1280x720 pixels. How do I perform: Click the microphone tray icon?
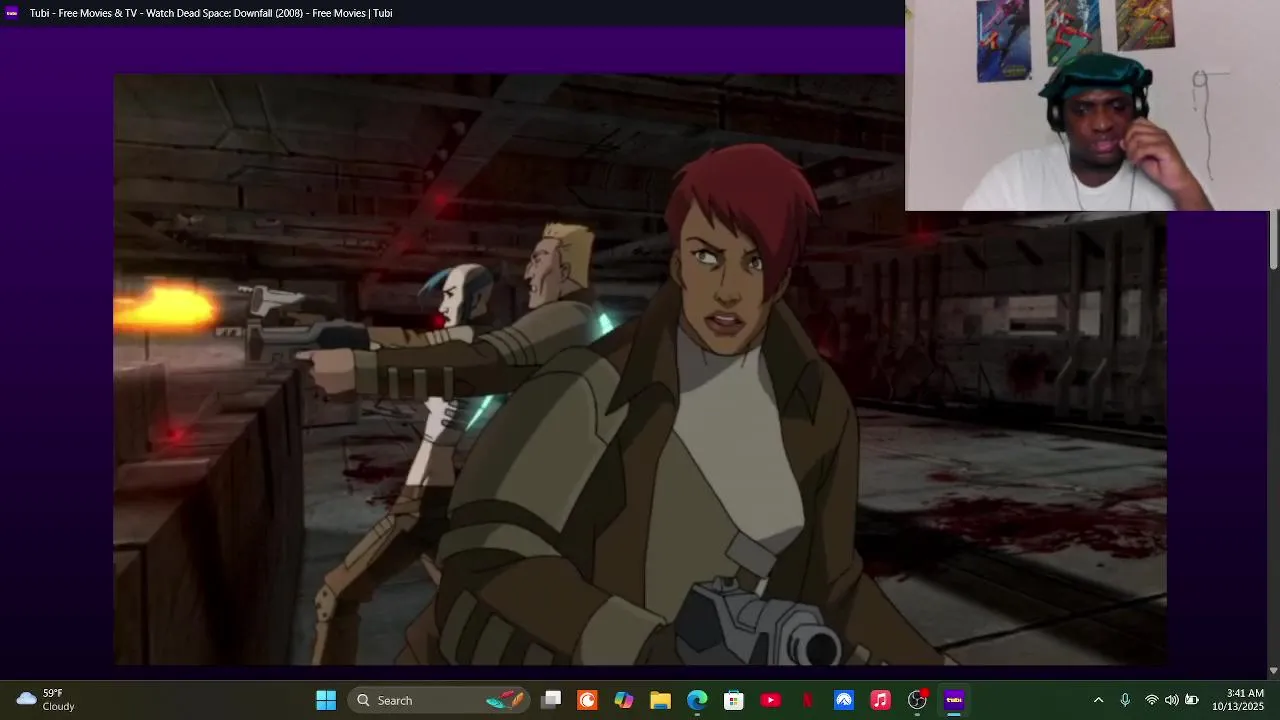[1125, 700]
